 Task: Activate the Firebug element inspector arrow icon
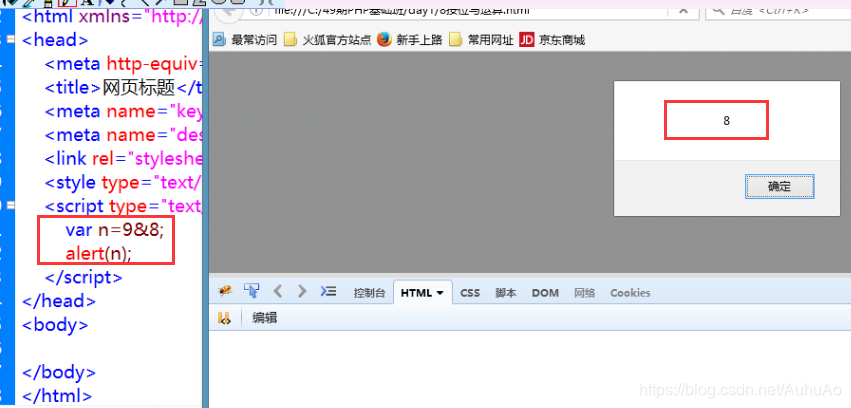(x=251, y=291)
